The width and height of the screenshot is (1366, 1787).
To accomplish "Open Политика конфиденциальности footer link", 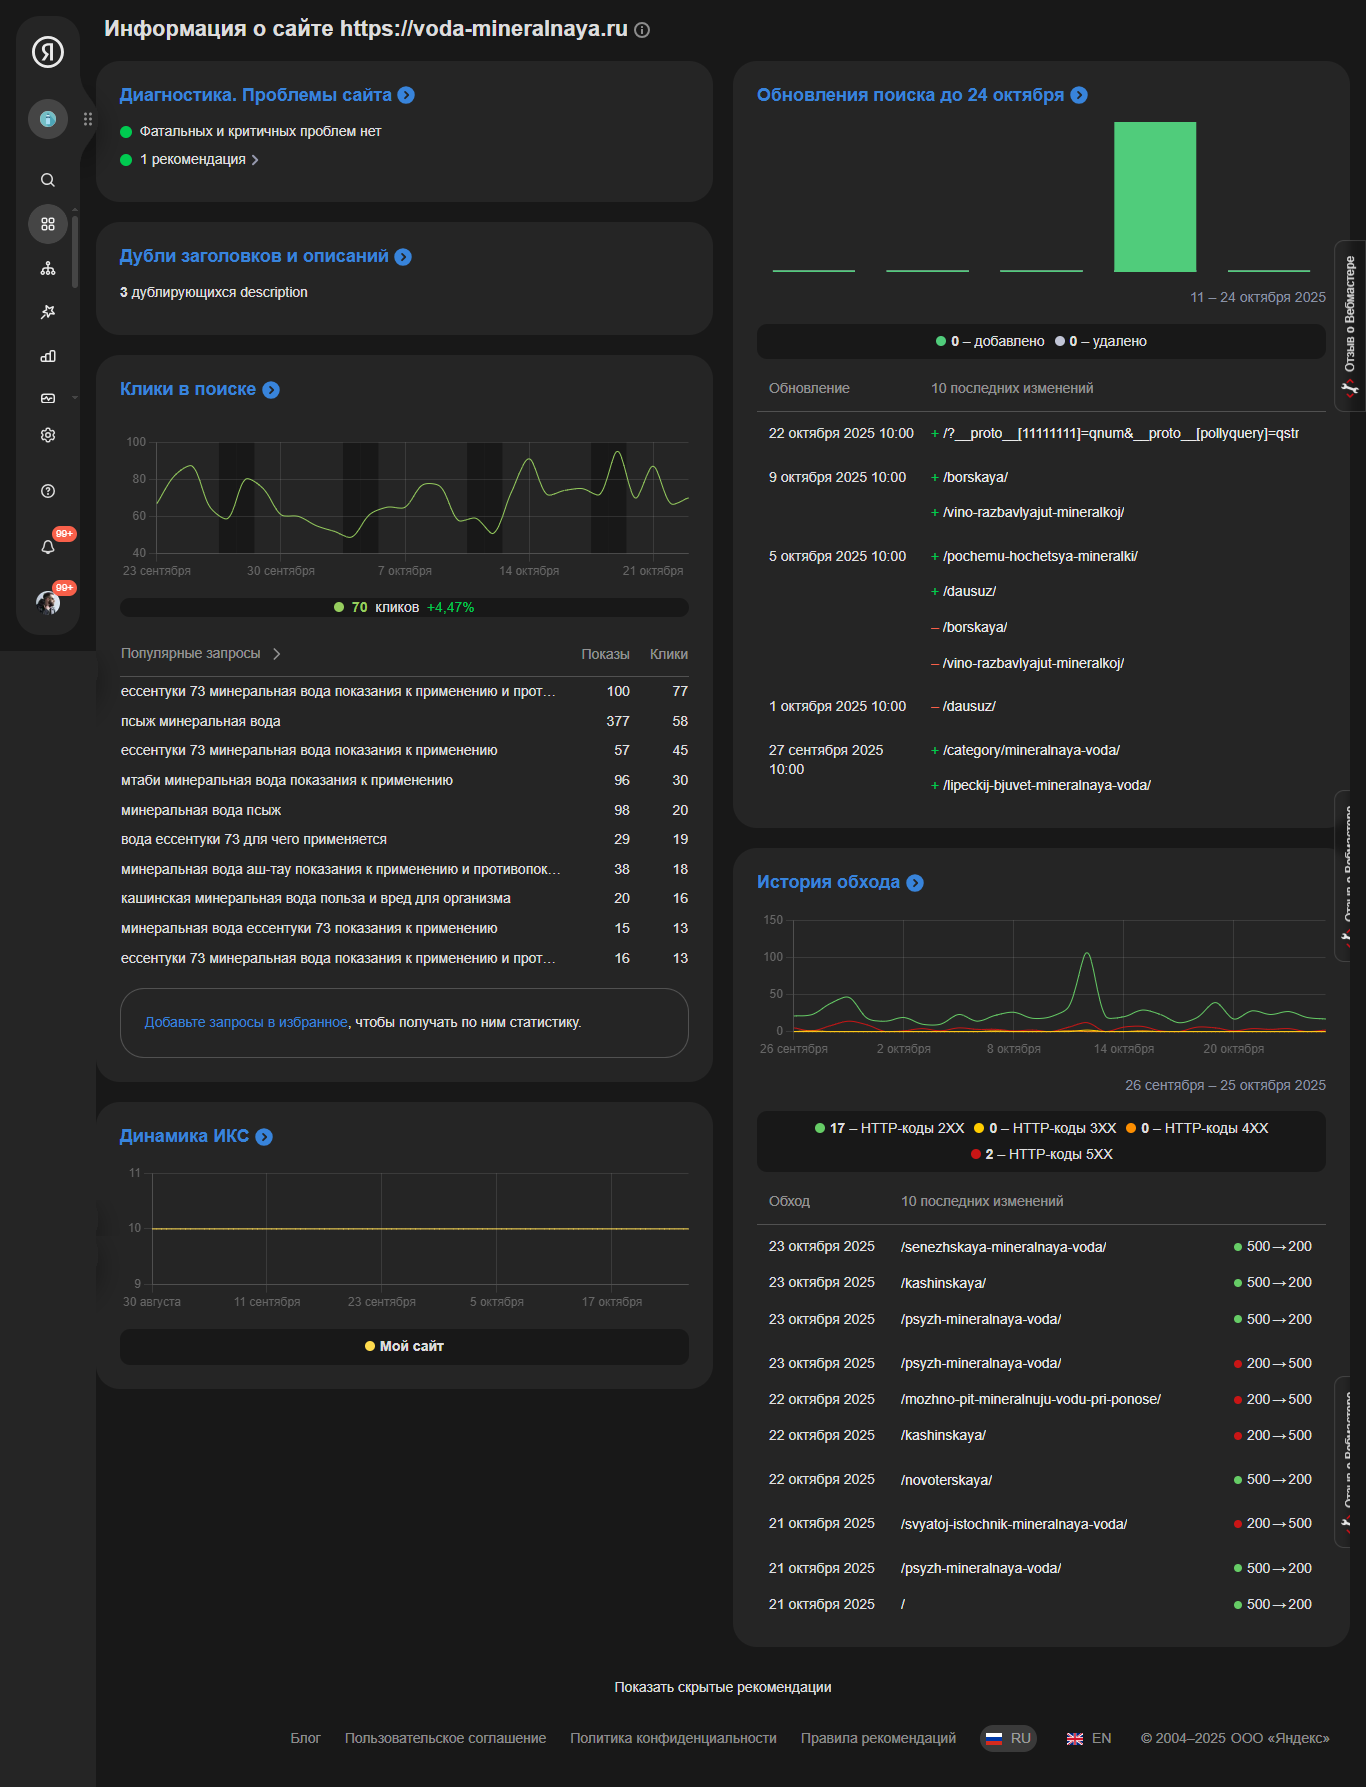I will [x=673, y=1739].
